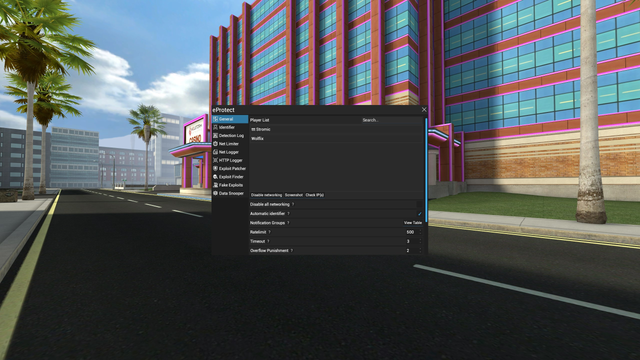The height and width of the screenshot is (360, 640).
Task: Show help for Automatic identifier
Action: pyautogui.click(x=289, y=213)
